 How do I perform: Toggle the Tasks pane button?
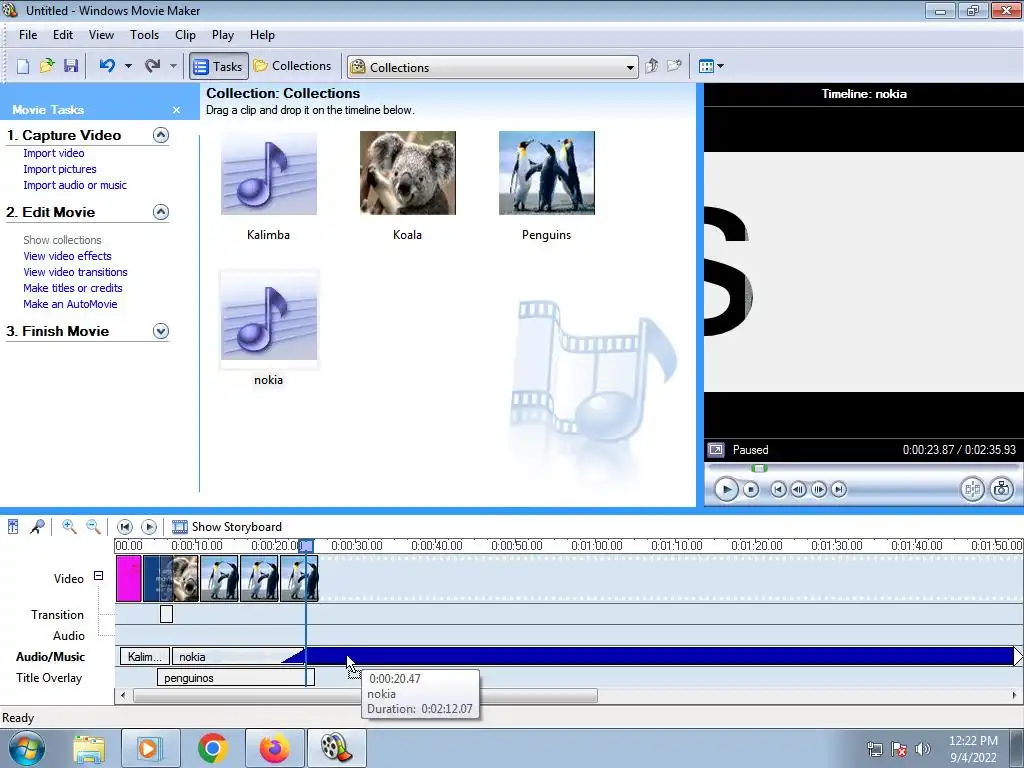point(219,66)
